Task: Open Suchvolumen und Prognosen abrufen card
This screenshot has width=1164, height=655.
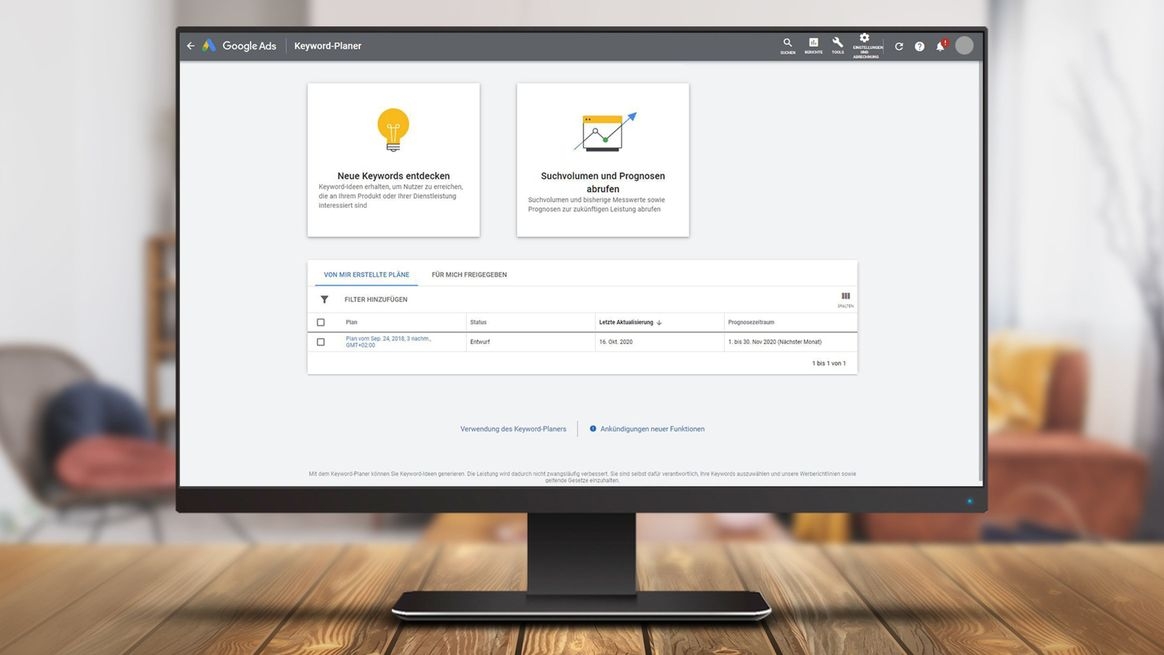Action: point(603,160)
